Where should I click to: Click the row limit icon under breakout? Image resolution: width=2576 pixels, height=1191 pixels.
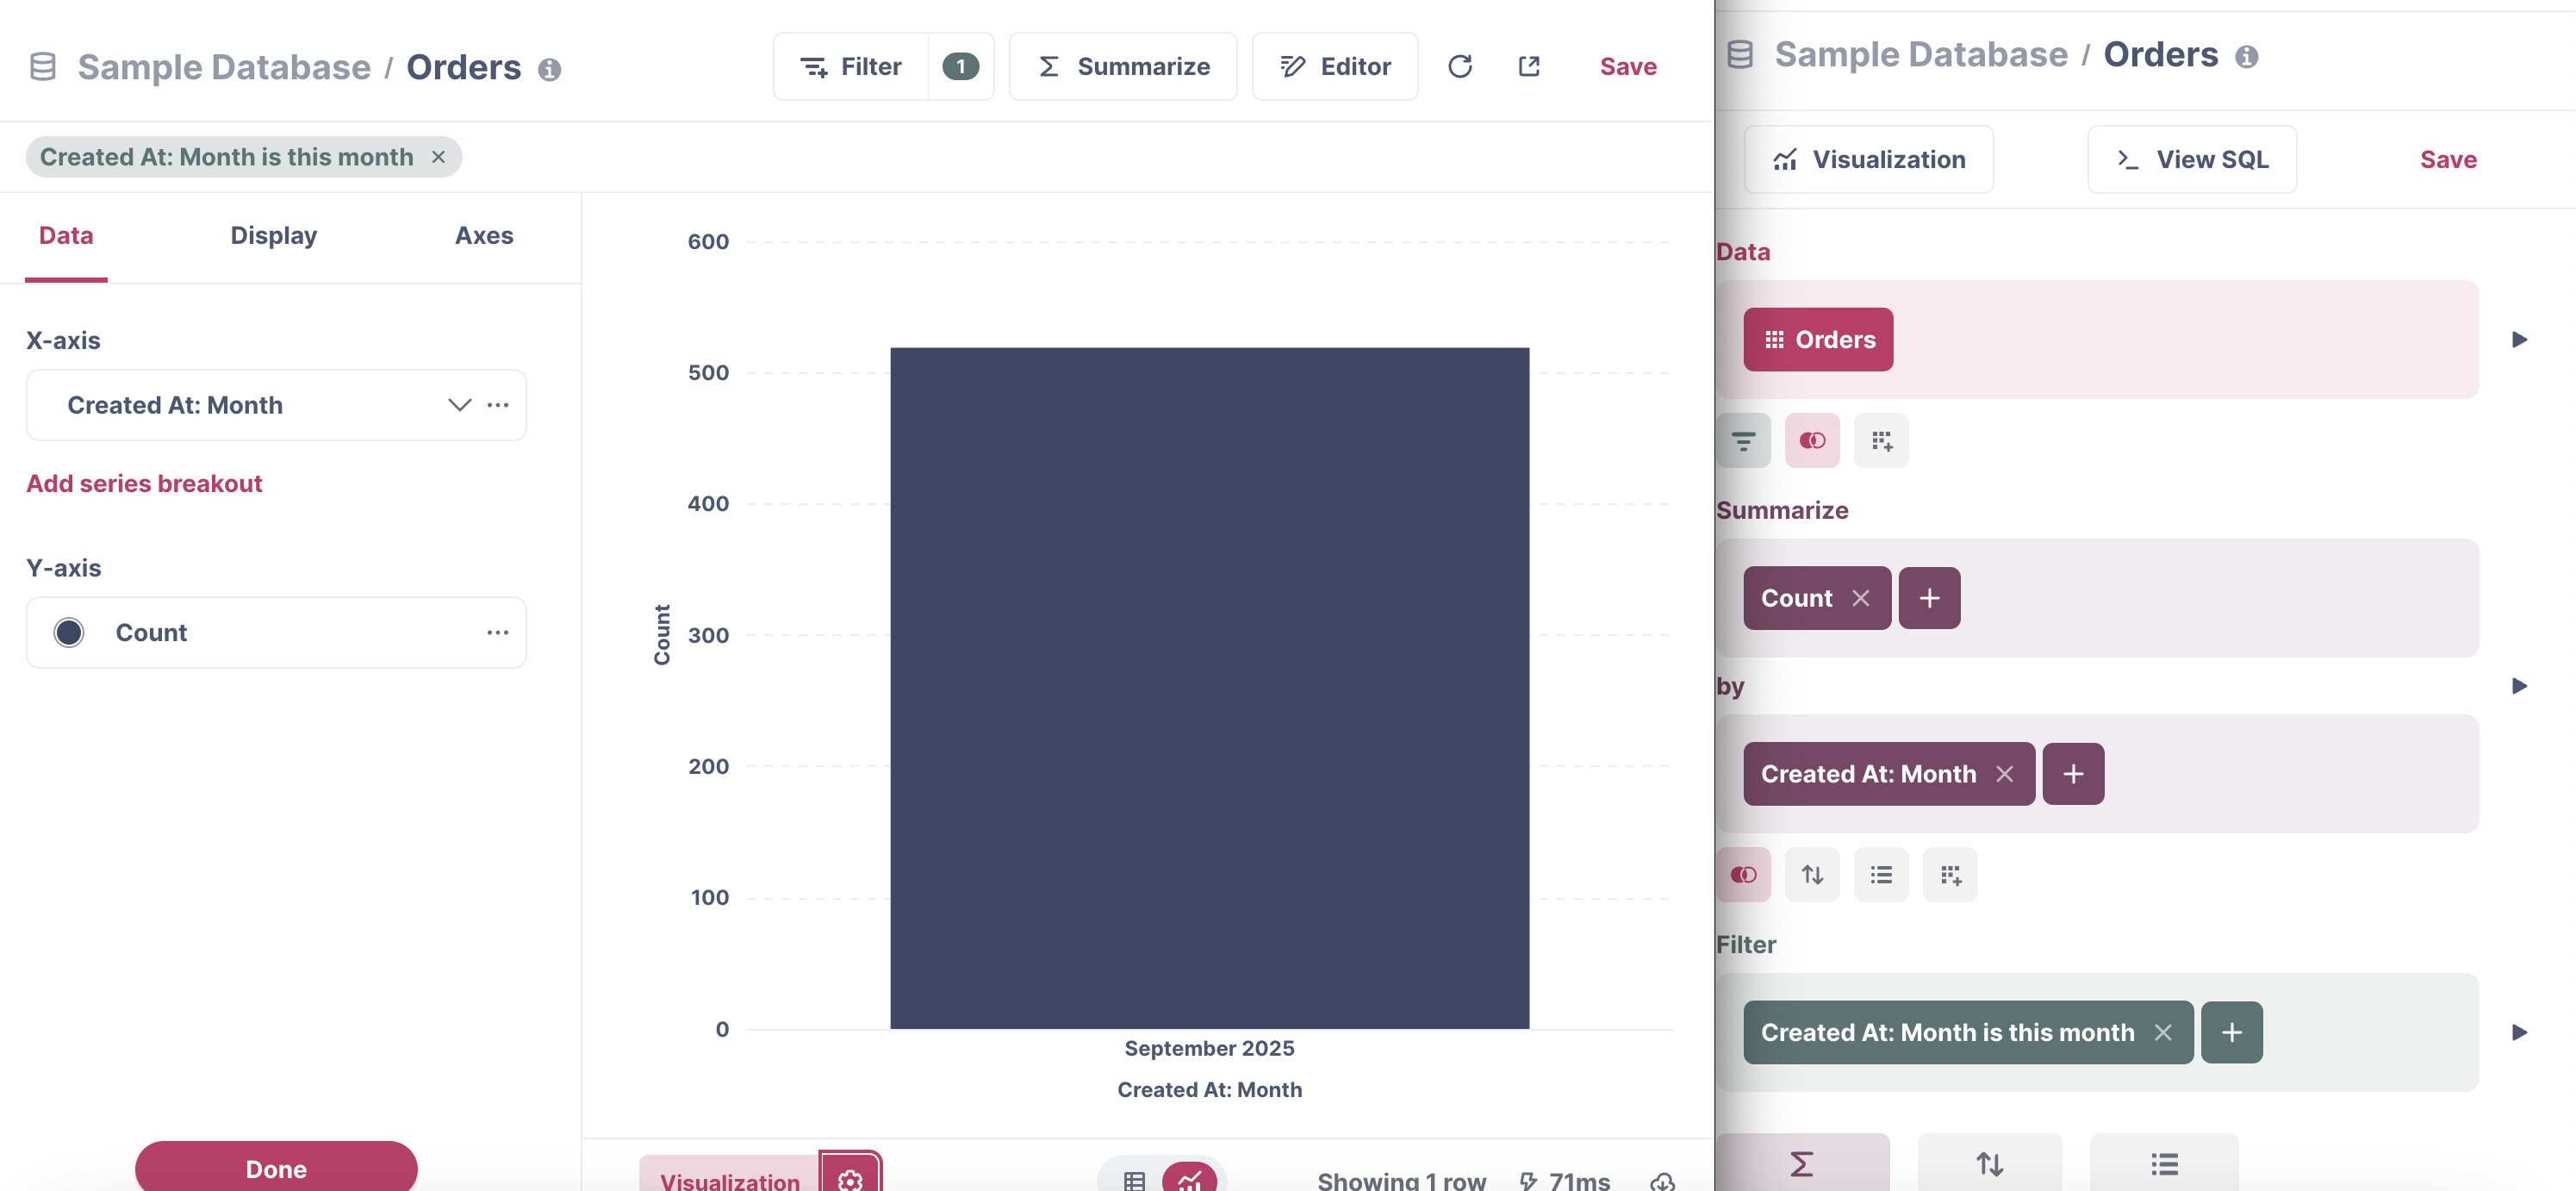coord(1880,875)
